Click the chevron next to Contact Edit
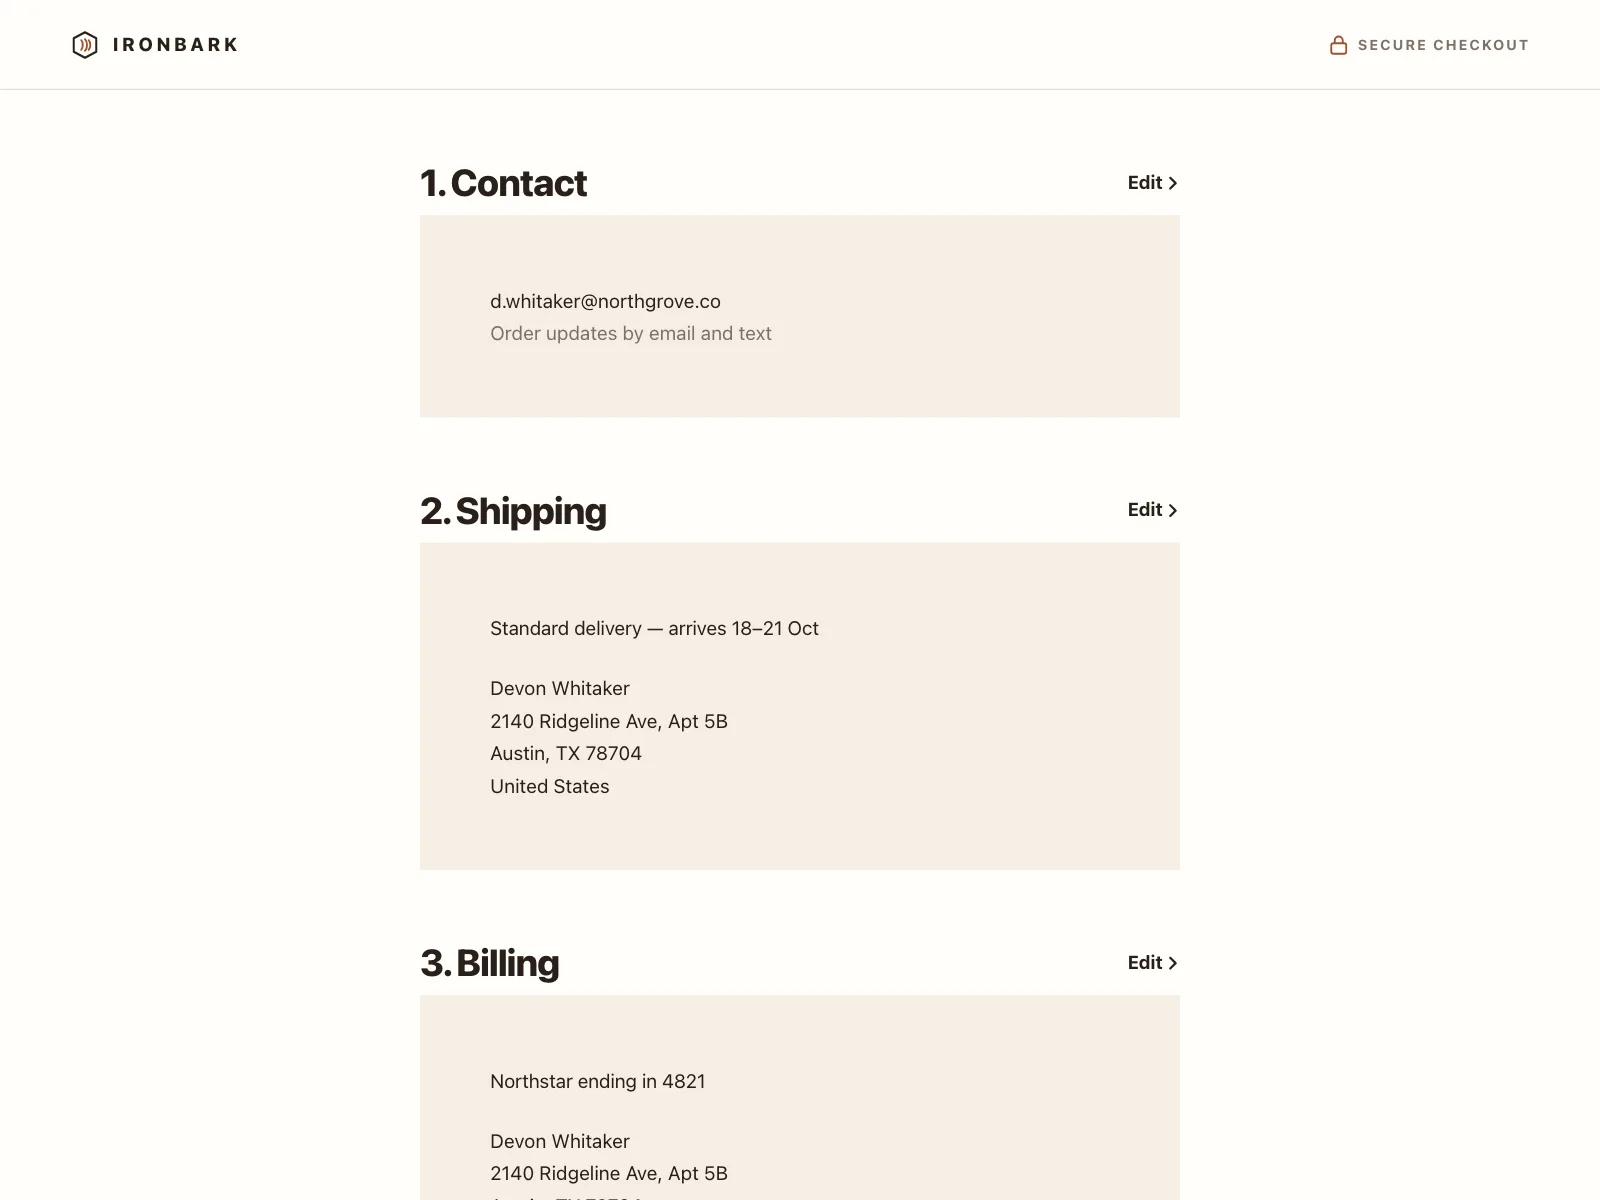The width and height of the screenshot is (1600, 1200). 1173,183
